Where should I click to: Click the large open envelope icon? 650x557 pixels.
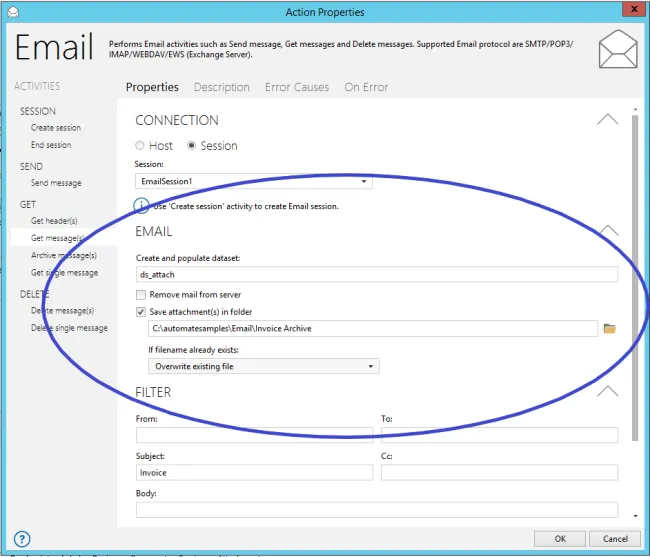click(618, 49)
